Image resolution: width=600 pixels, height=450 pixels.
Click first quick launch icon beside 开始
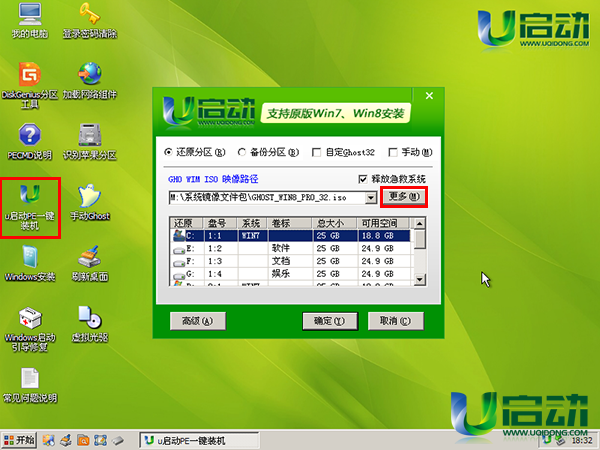[49, 440]
